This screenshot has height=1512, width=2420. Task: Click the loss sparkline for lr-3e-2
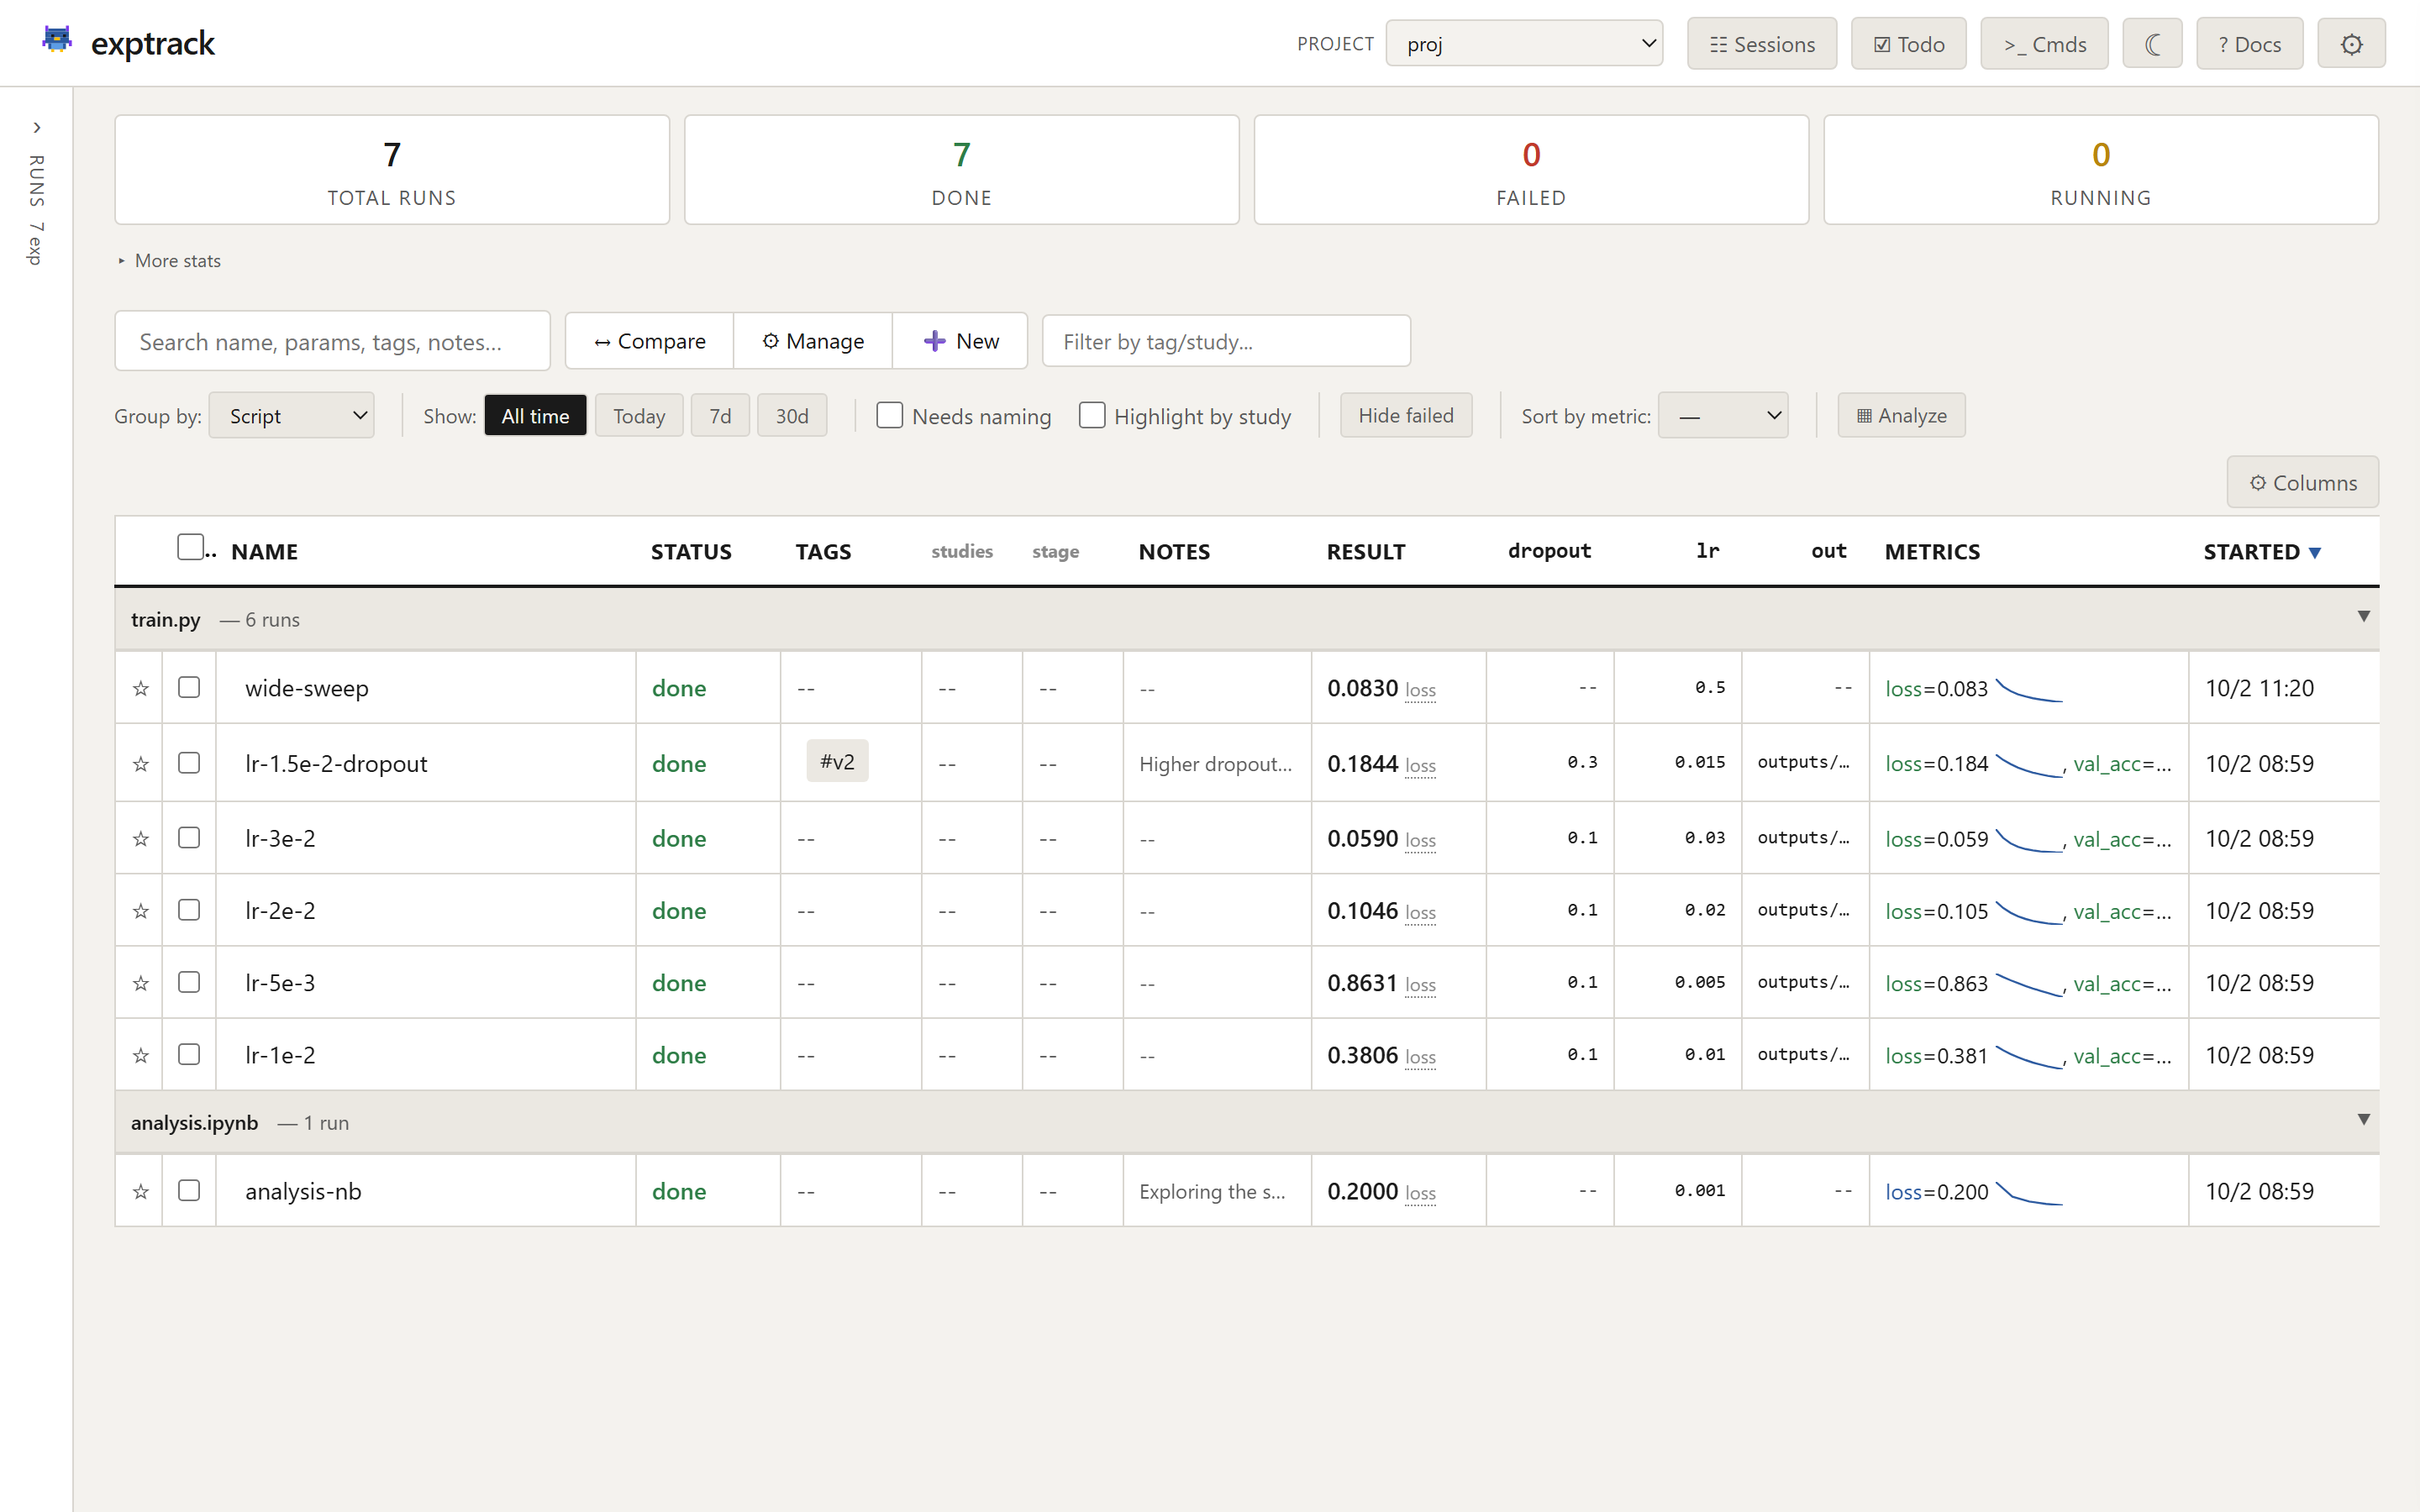click(2029, 840)
